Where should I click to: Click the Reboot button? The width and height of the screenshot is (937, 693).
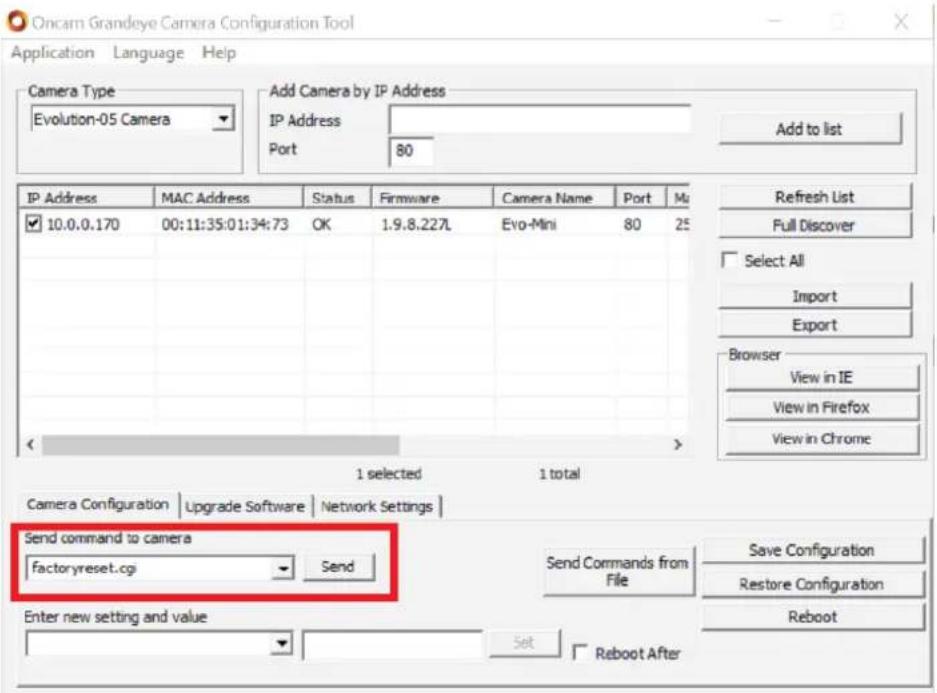[x=812, y=617]
